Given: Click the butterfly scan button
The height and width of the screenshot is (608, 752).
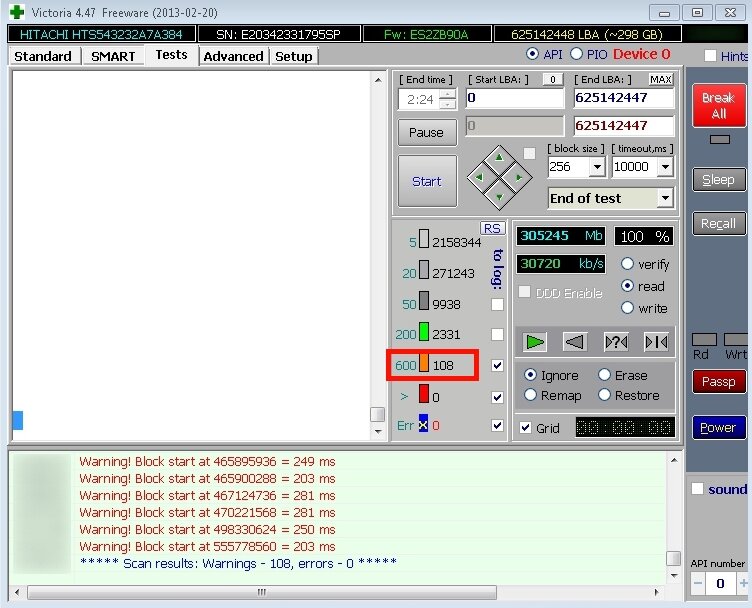Looking at the screenshot, I should coord(656,342).
